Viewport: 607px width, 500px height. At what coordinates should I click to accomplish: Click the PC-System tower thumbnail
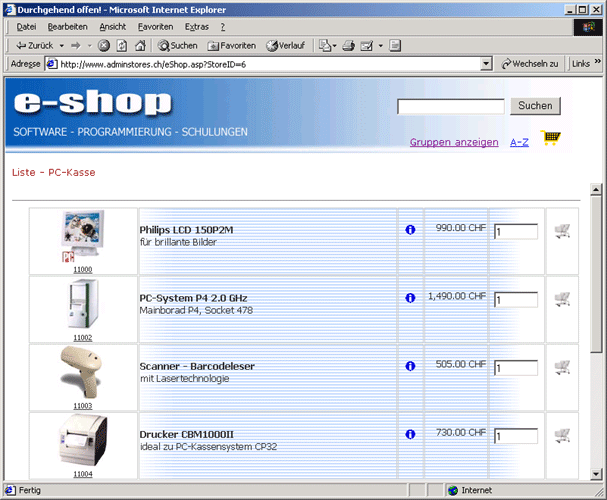[83, 304]
